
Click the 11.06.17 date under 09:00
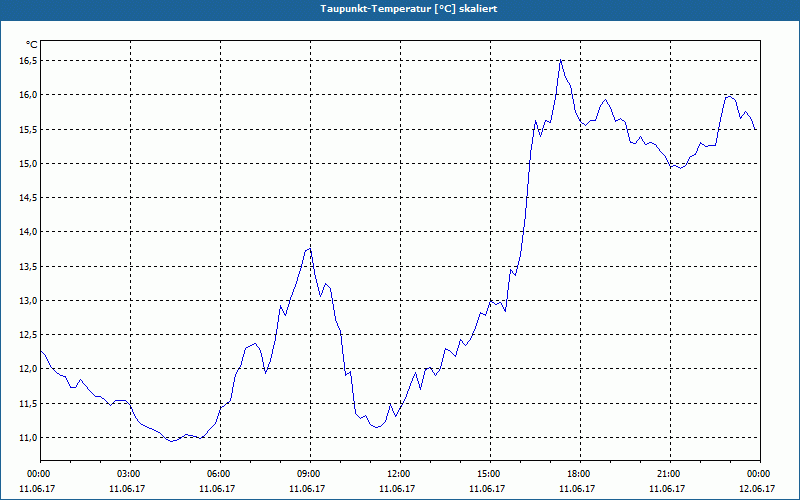click(x=307, y=489)
